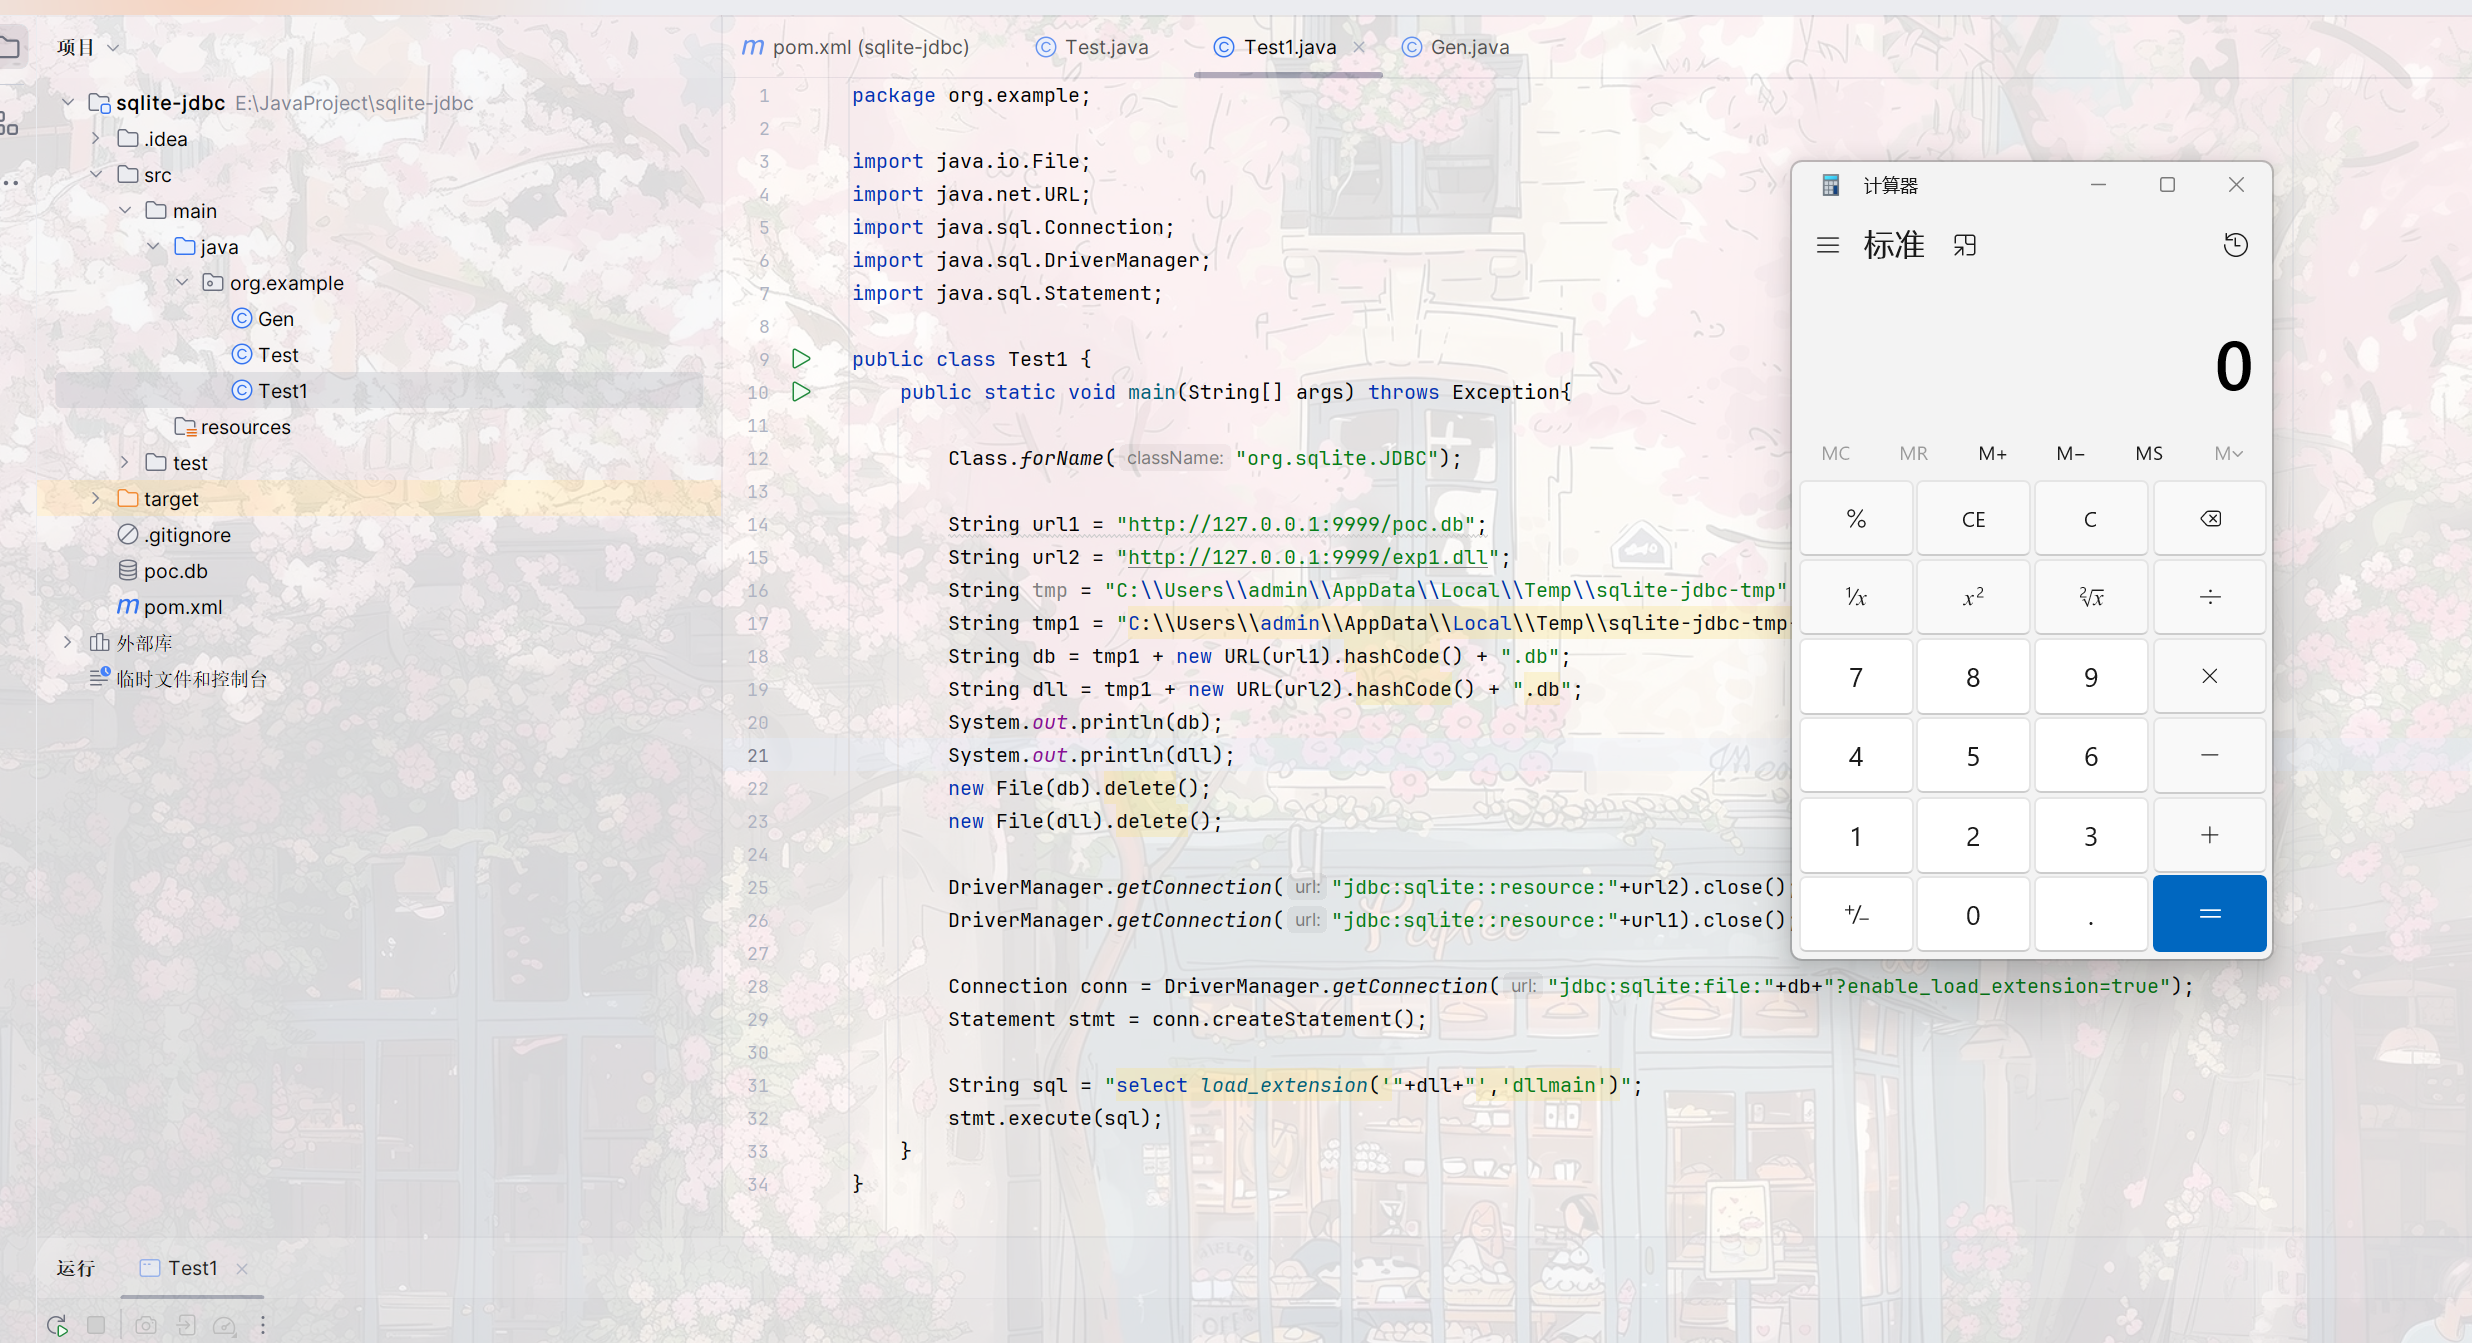Click Calculator square root button
The image size is (2472, 1343).
(x=2091, y=597)
